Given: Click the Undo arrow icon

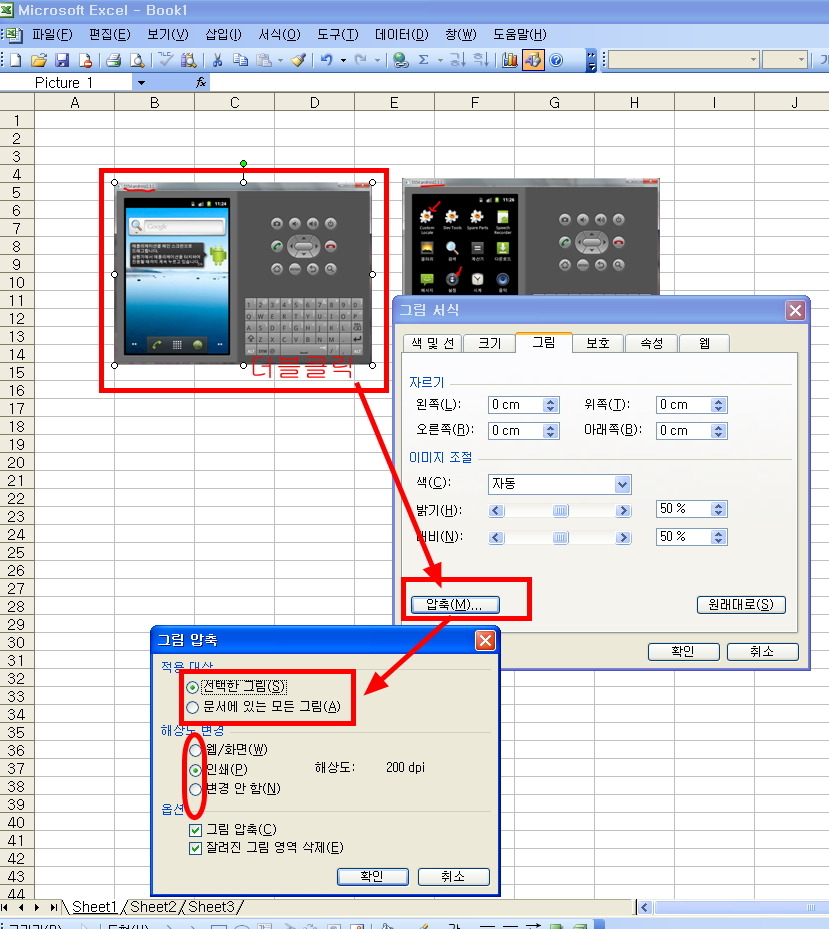Looking at the screenshot, I should (x=326, y=60).
